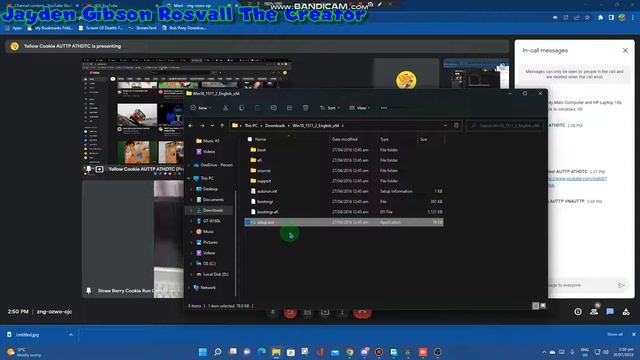This screenshot has height=360, width=640.
Task: Click the Paste icon in Explorer toolbar
Action: (258, 108)
